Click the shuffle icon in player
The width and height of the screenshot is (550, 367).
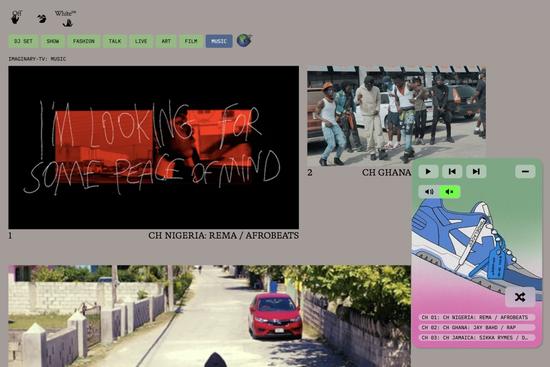point(520,297)
